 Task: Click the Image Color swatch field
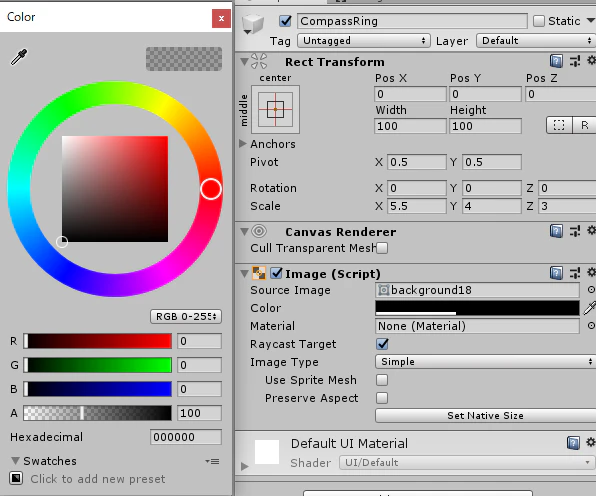477,308
